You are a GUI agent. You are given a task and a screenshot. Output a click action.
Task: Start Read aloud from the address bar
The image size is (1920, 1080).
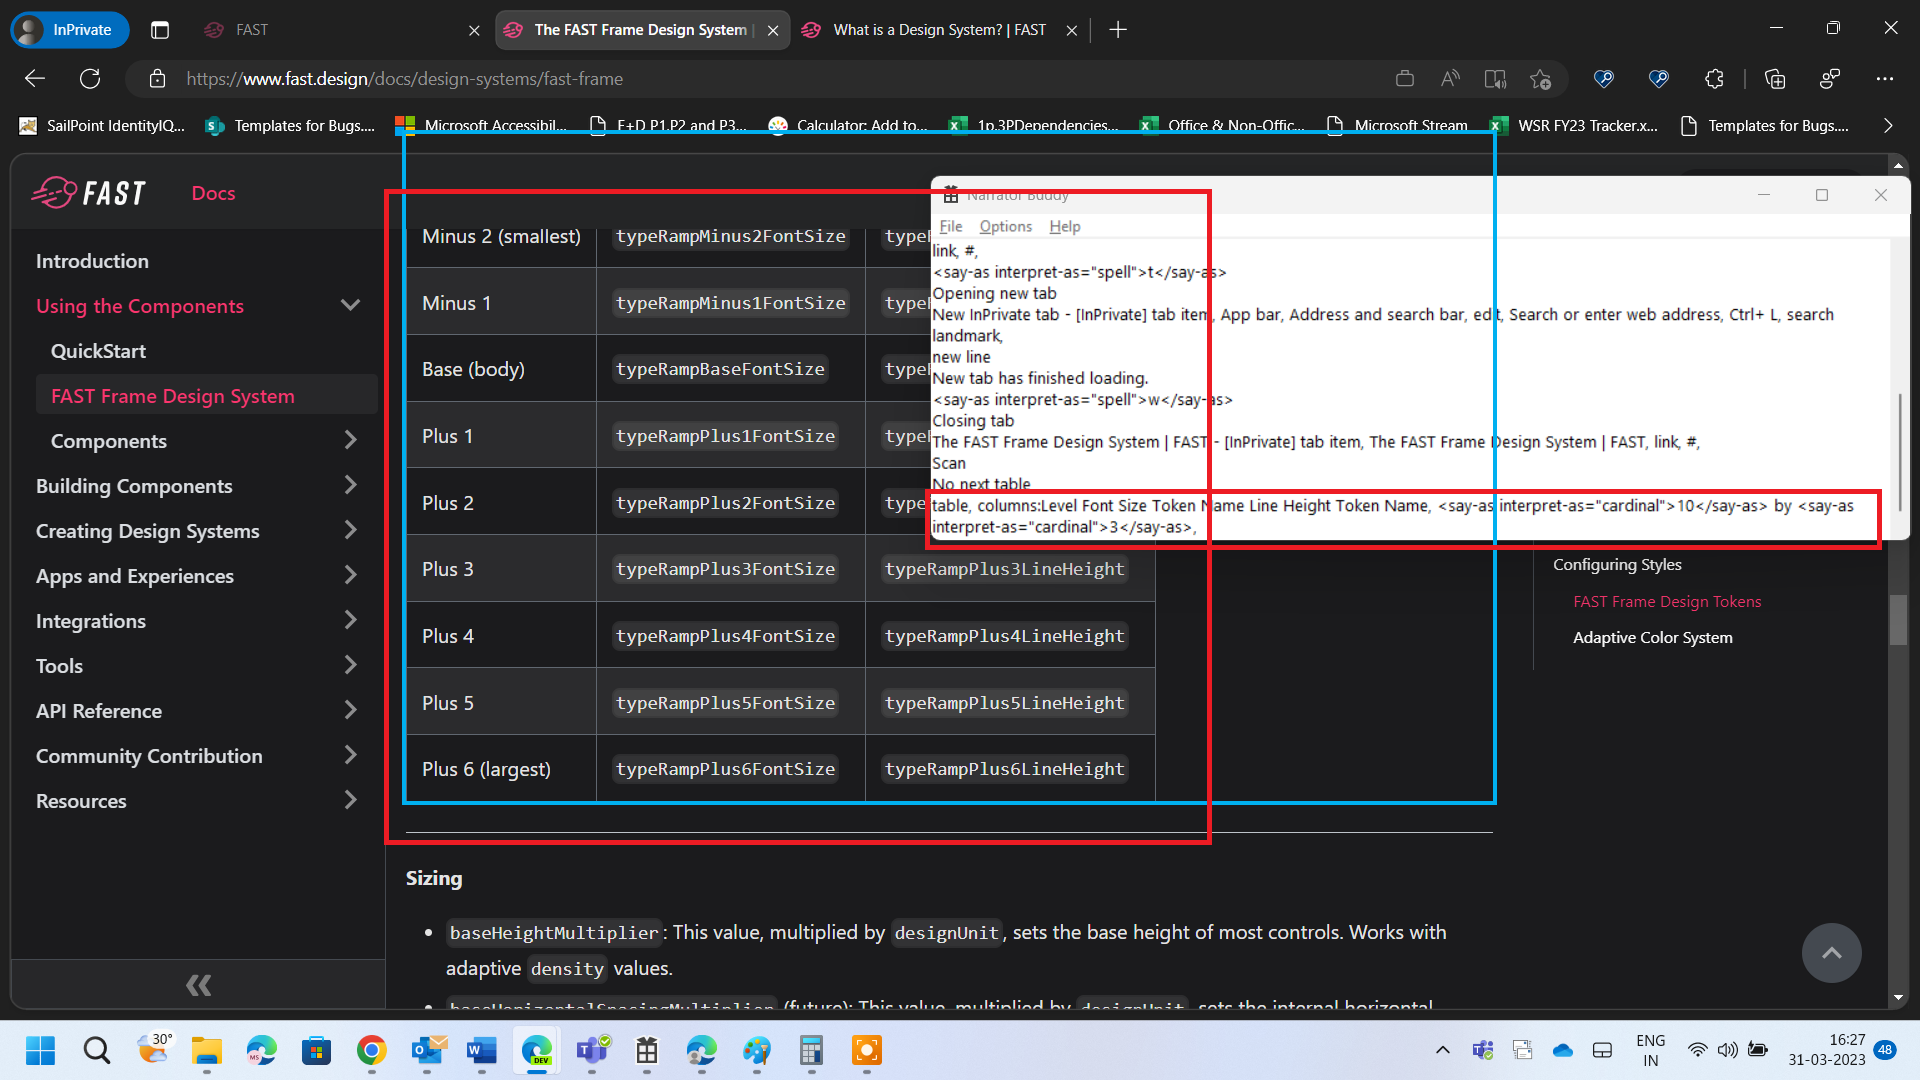1450,79
